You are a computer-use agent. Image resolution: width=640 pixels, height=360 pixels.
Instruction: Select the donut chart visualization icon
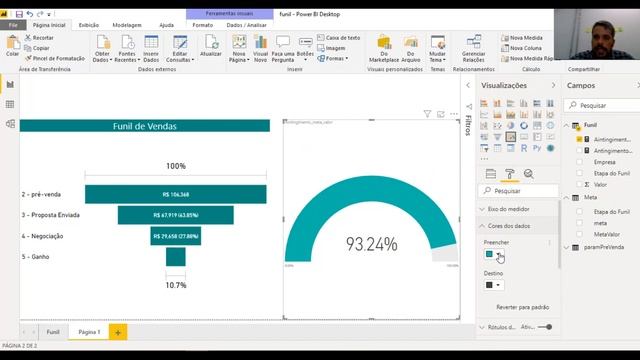524,126
